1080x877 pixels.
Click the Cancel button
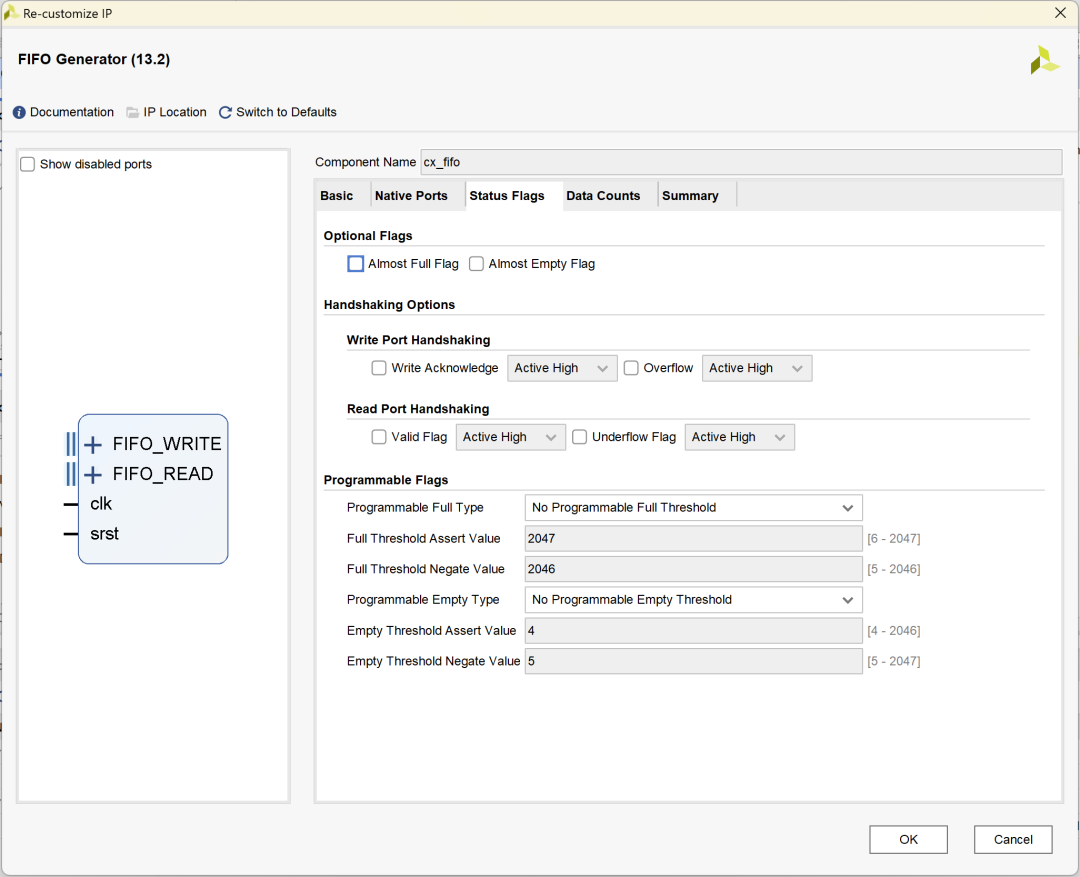point(1013,839)
